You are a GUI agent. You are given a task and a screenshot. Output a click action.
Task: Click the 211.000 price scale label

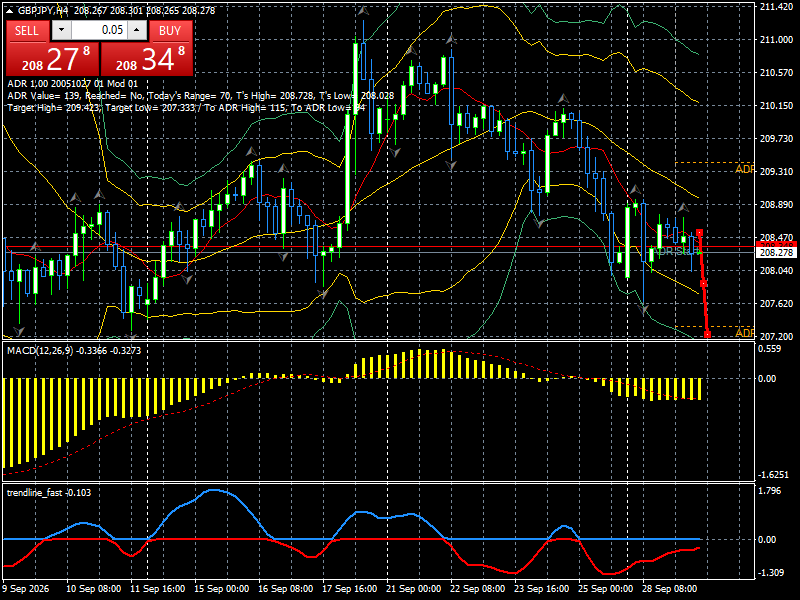[x=776, y=40]
